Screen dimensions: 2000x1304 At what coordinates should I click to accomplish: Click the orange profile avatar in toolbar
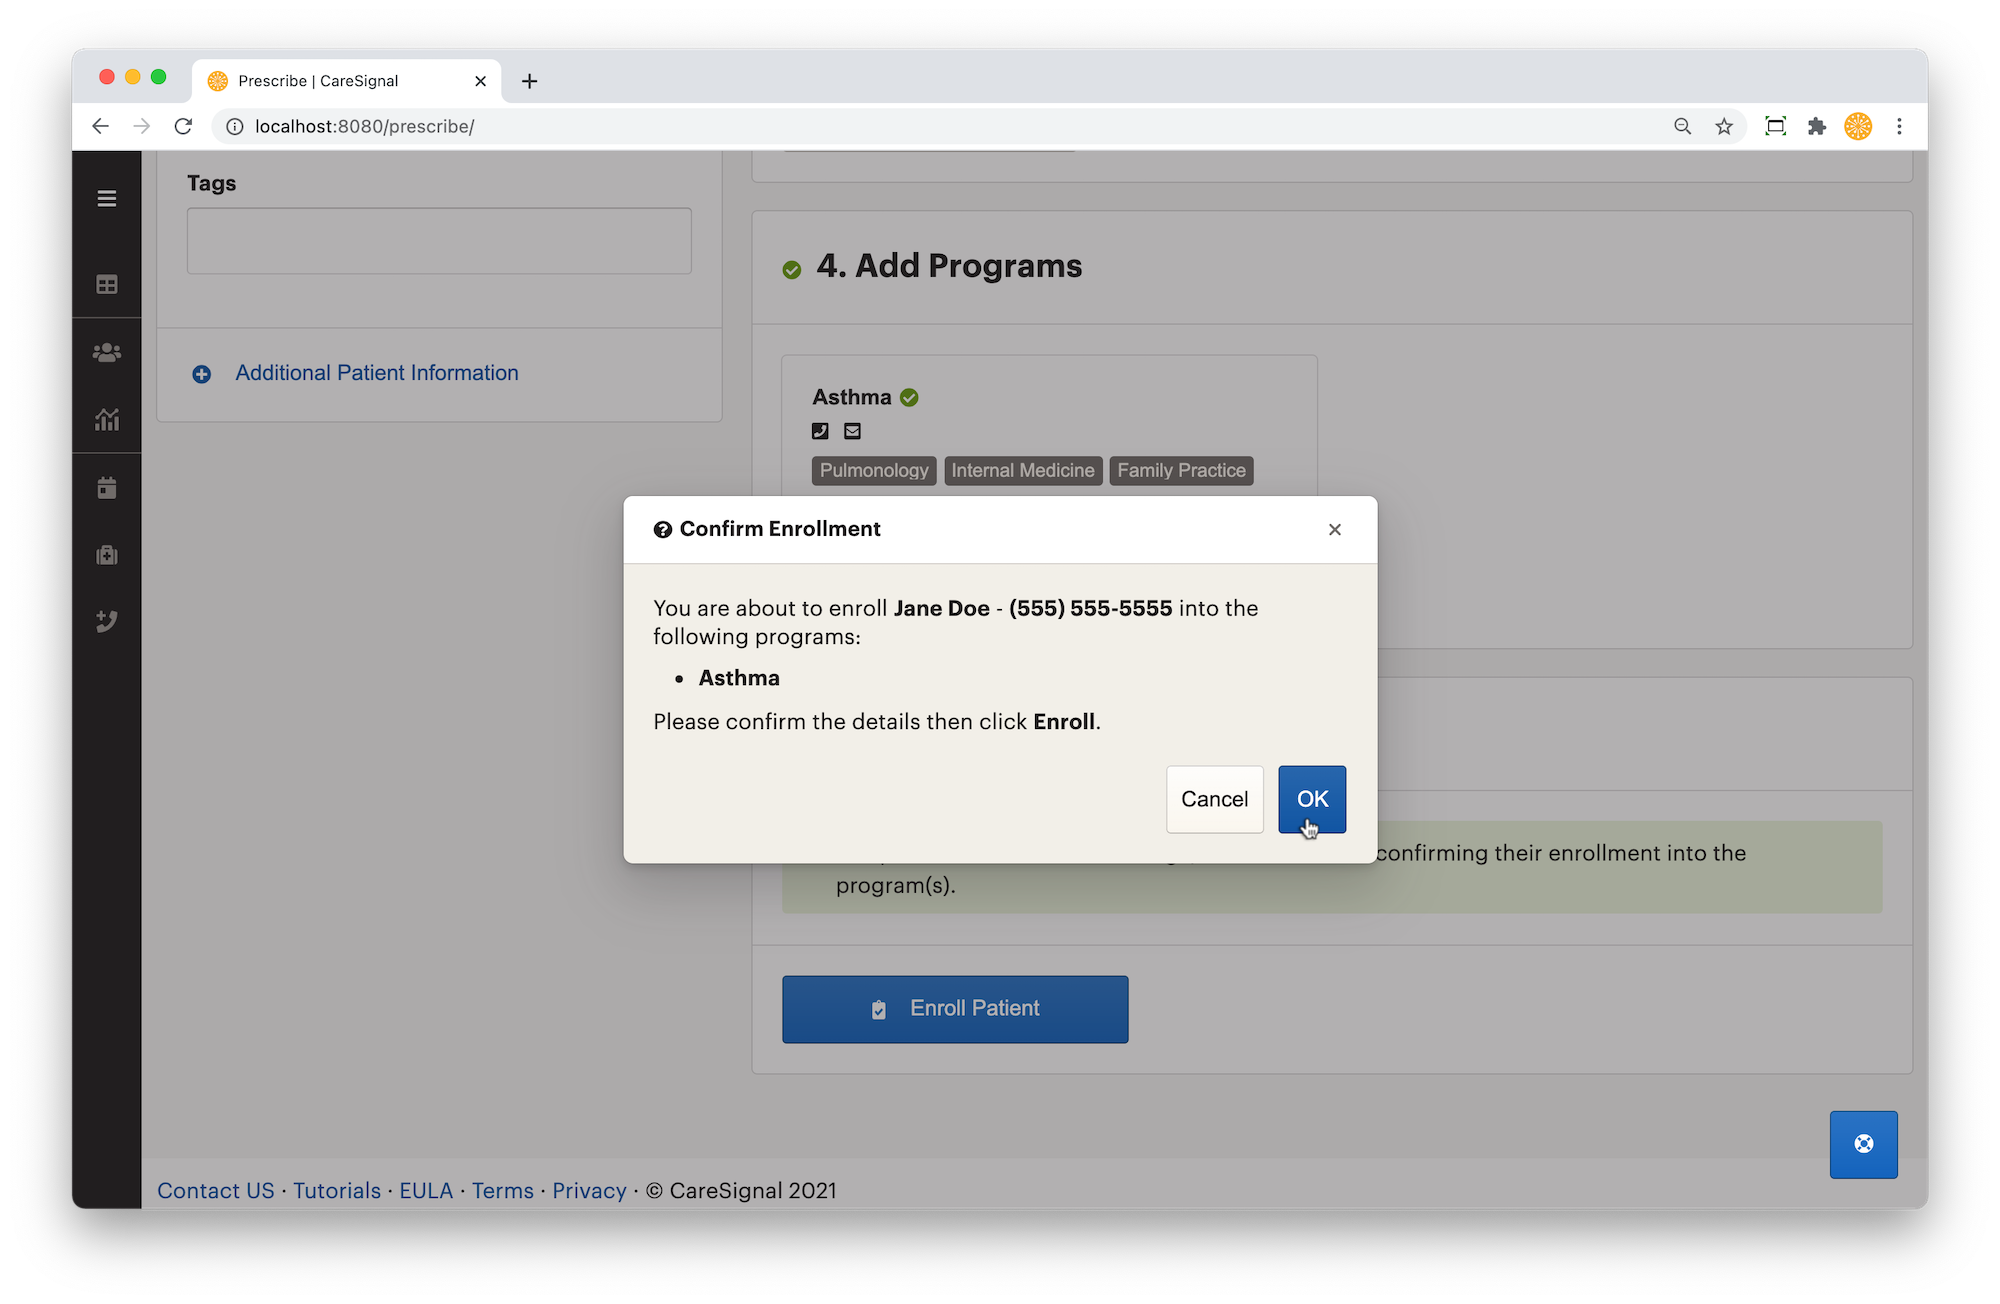(x=1858, y=126)
